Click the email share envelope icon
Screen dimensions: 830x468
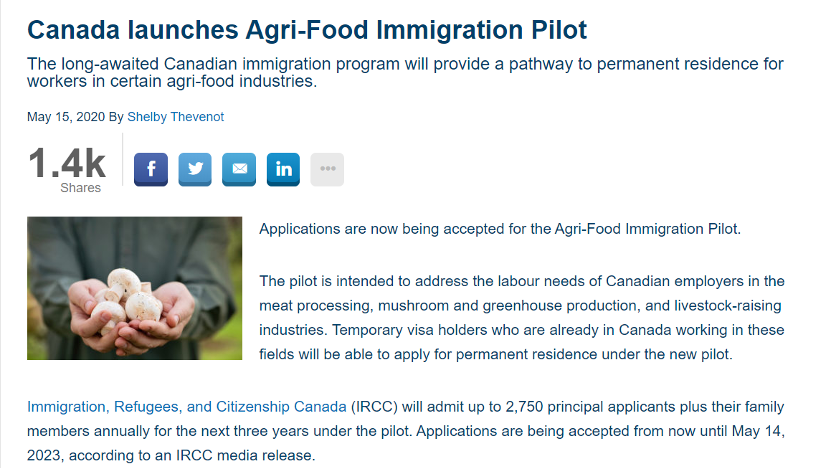239,169
